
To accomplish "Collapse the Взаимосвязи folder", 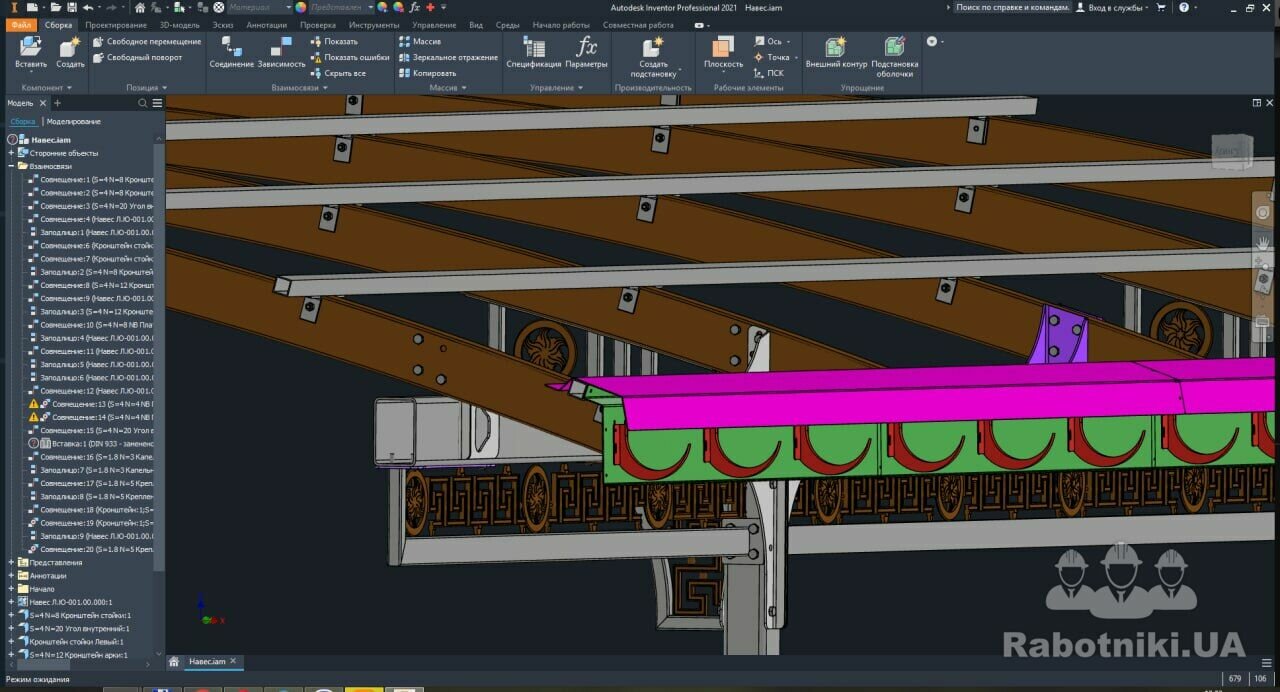I will click(x=11, y=166).
